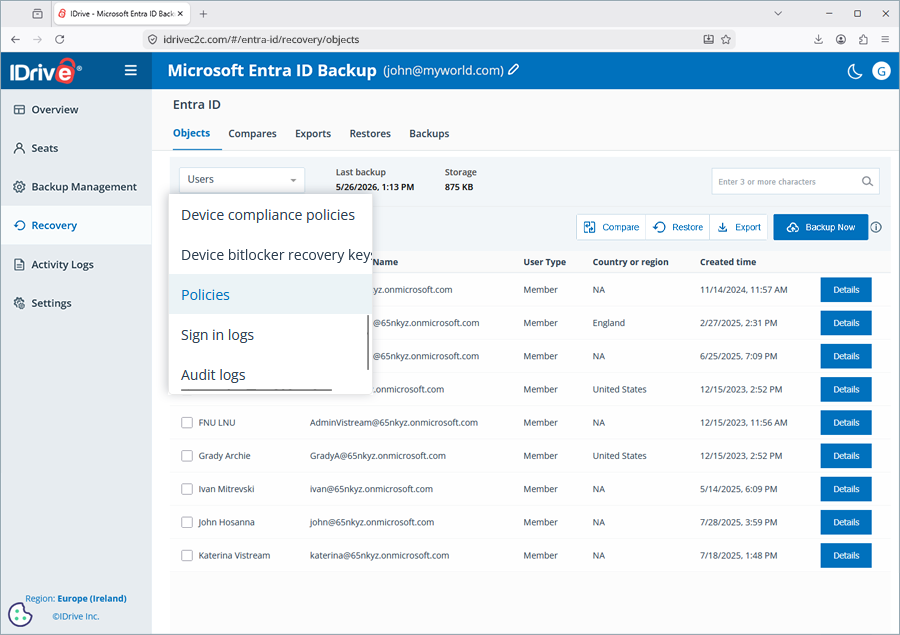Switch to dark mode moon icon

click(855, 71)
